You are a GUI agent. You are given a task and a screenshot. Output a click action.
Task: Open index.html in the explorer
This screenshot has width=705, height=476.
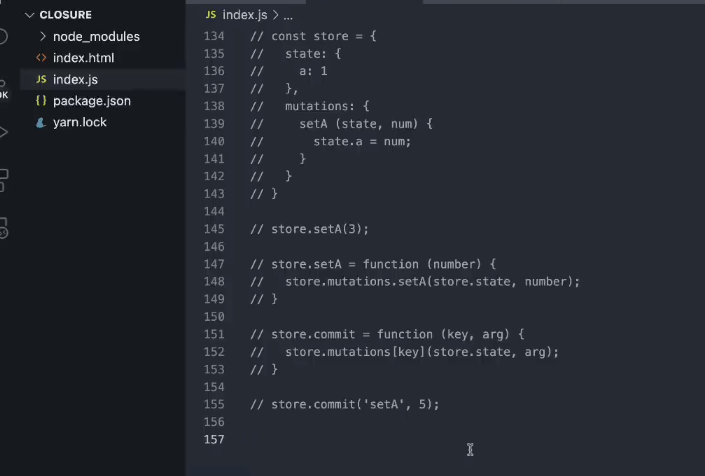[x=83, y=58]
